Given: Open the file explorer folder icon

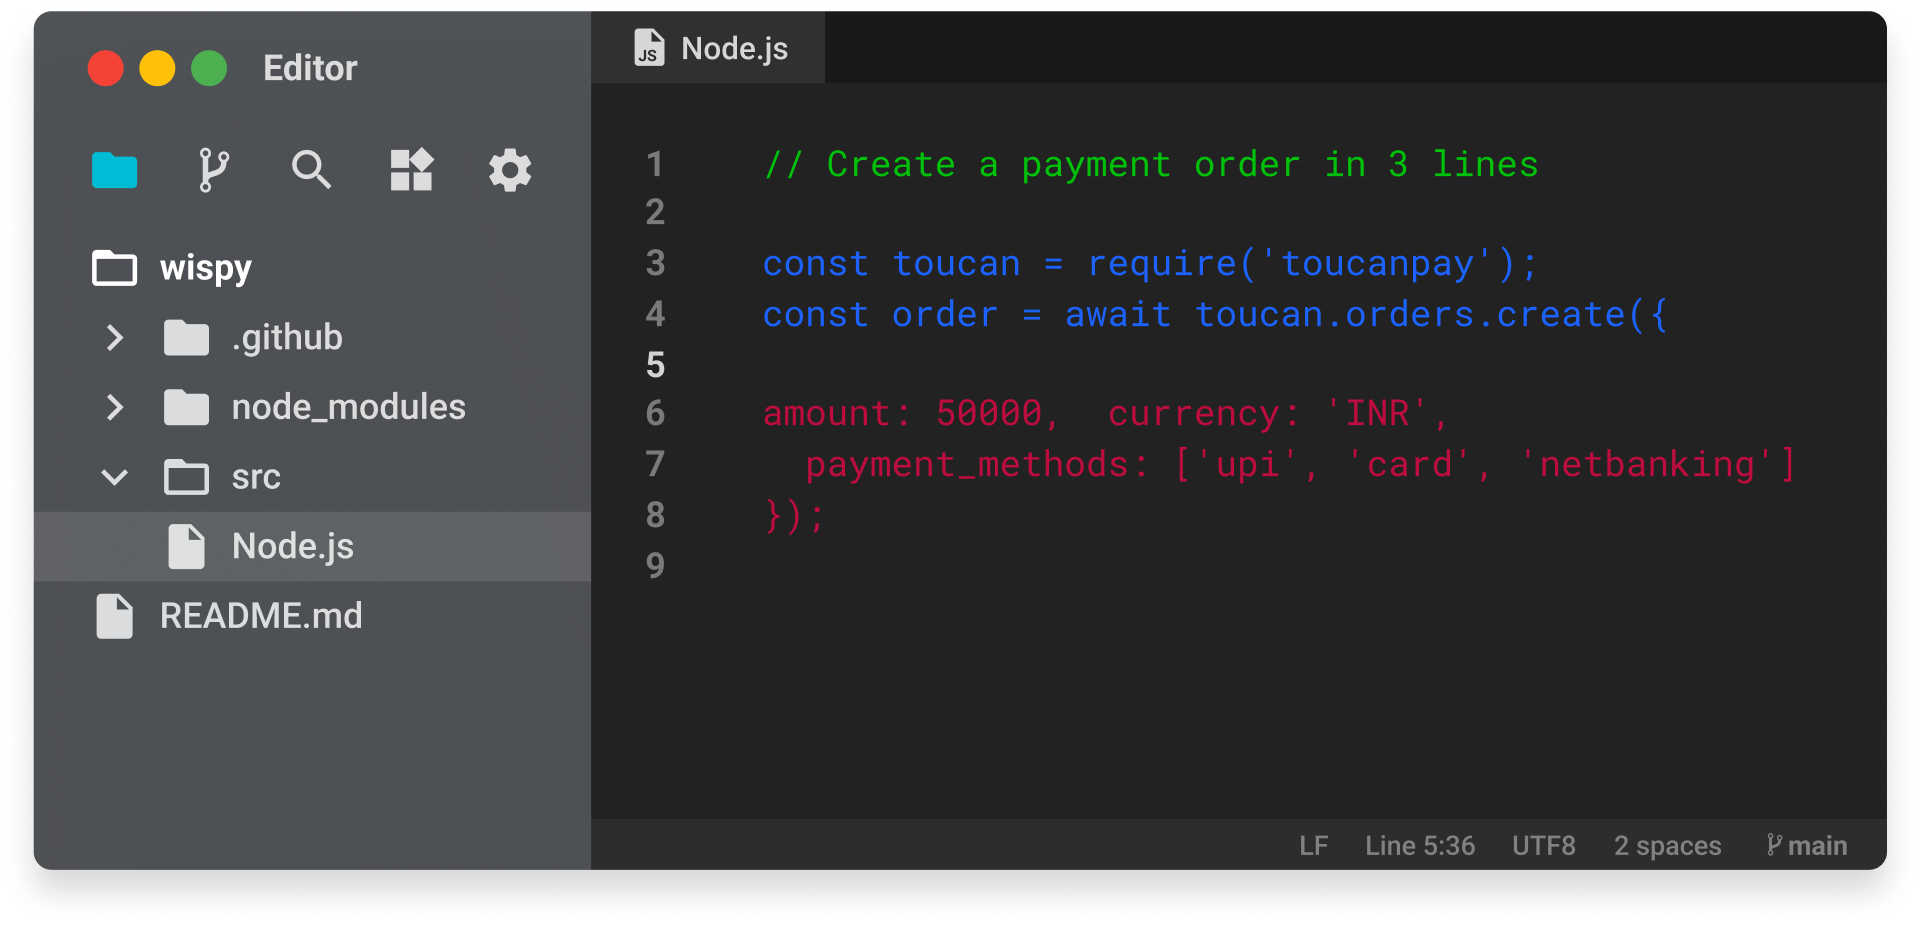Looking at the screenshot, I should (114, 170).
